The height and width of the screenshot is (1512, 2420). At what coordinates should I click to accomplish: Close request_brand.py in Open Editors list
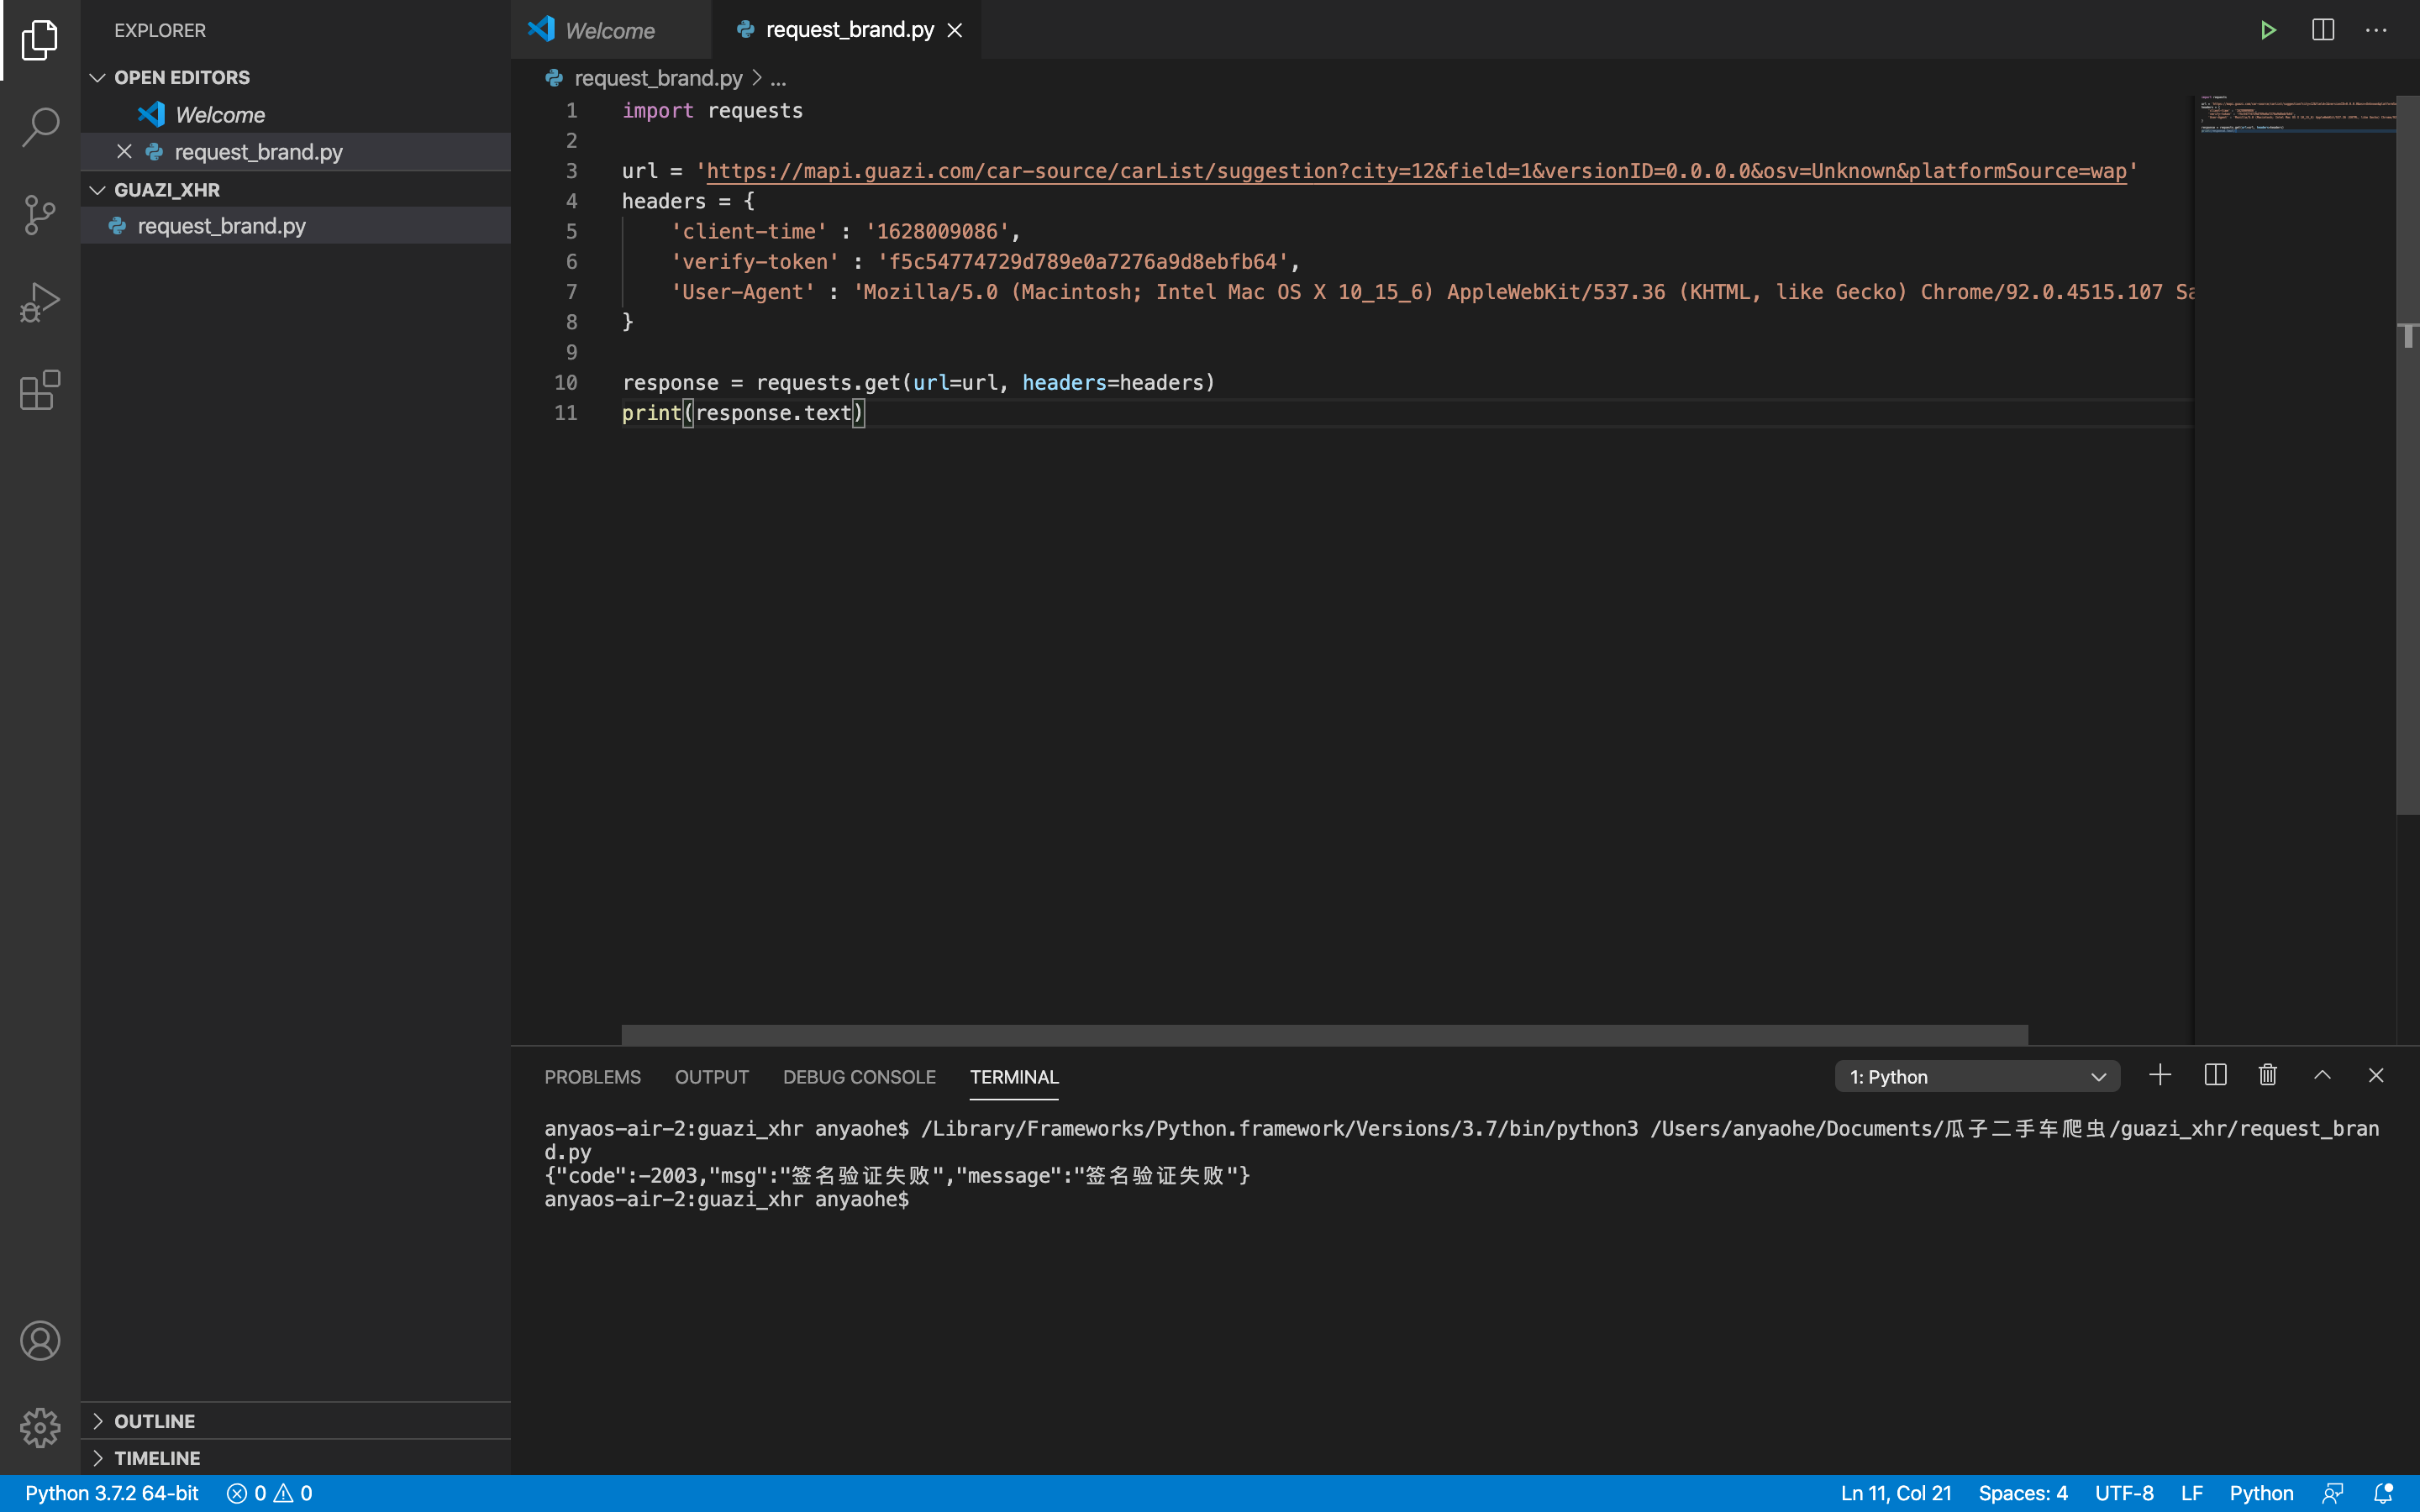coord(124,151)
